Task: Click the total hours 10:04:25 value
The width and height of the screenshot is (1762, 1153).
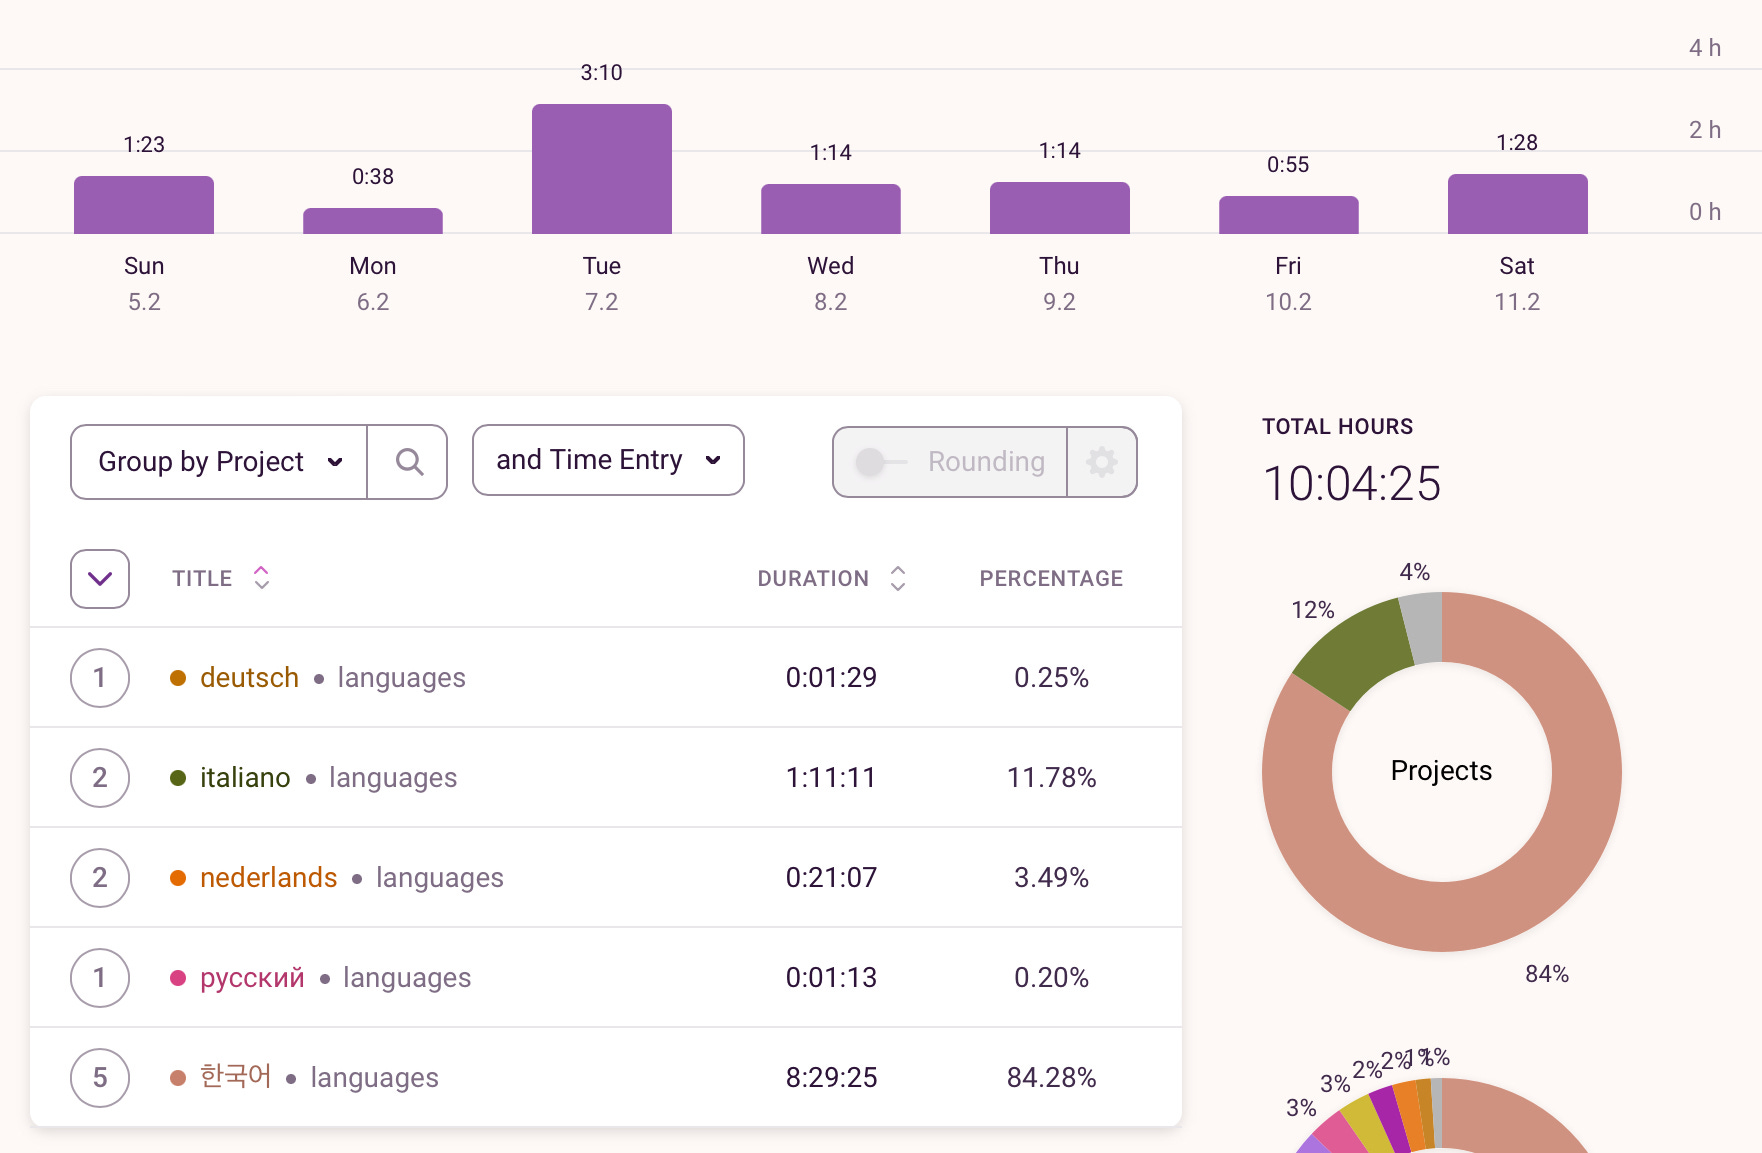Action: coord(1351,484)
